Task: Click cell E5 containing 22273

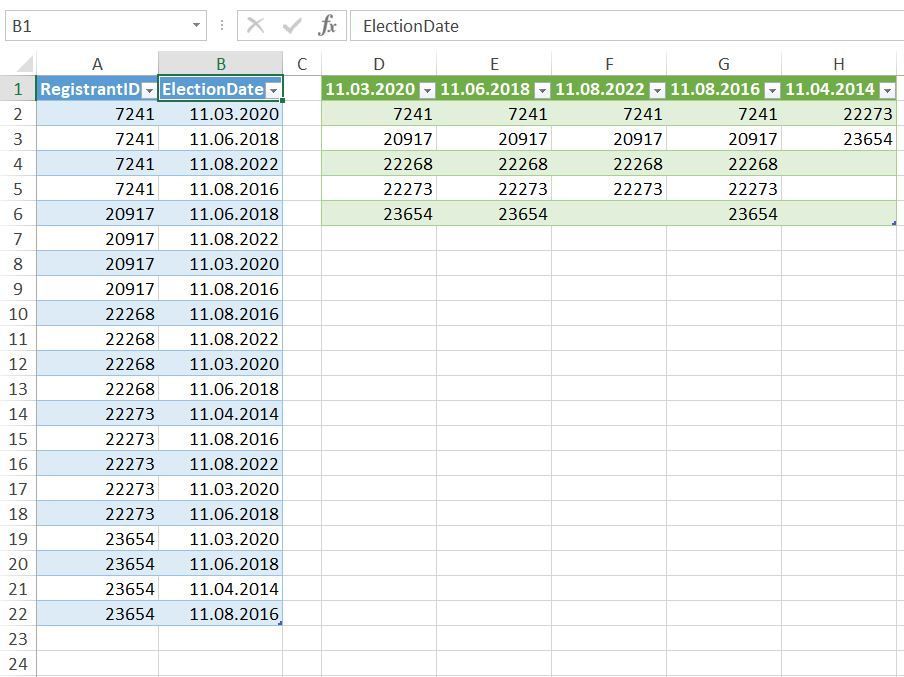Action: point(494,189)
